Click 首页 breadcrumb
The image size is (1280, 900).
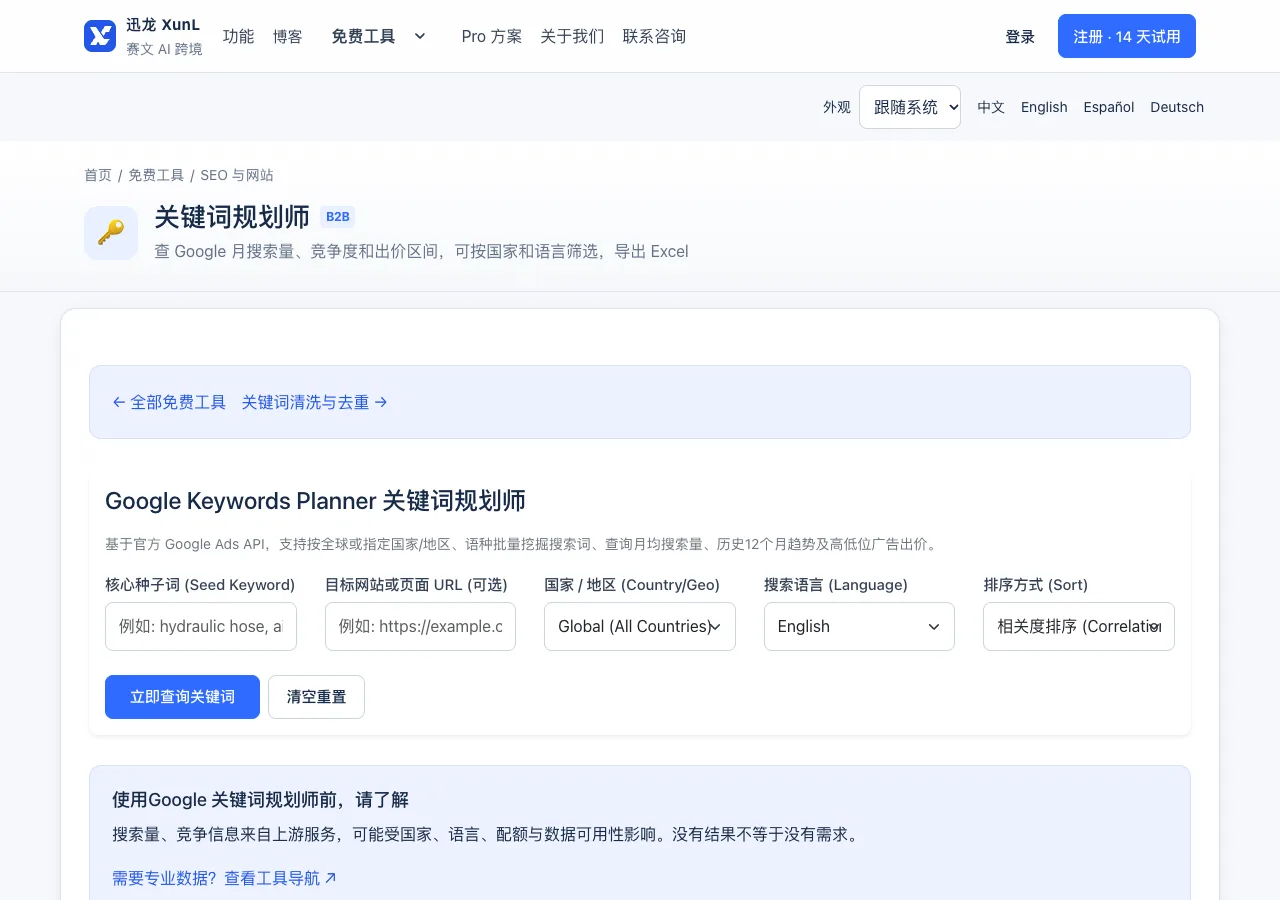pyautogui.click(x=98, y=175)
